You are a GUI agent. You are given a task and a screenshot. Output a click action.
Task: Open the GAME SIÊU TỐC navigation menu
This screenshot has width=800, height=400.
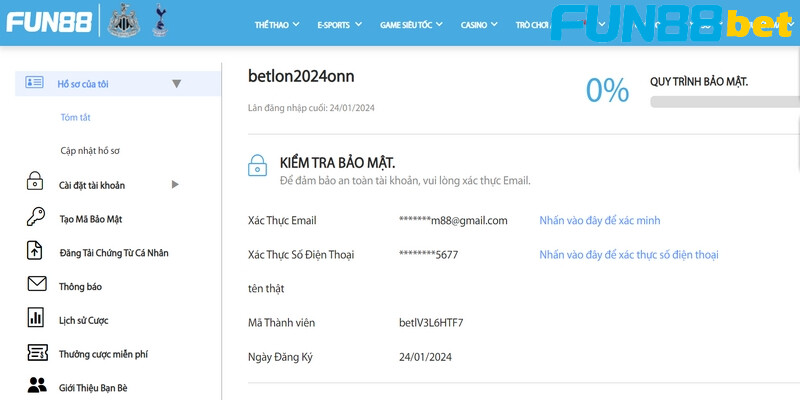pos(411,24)
